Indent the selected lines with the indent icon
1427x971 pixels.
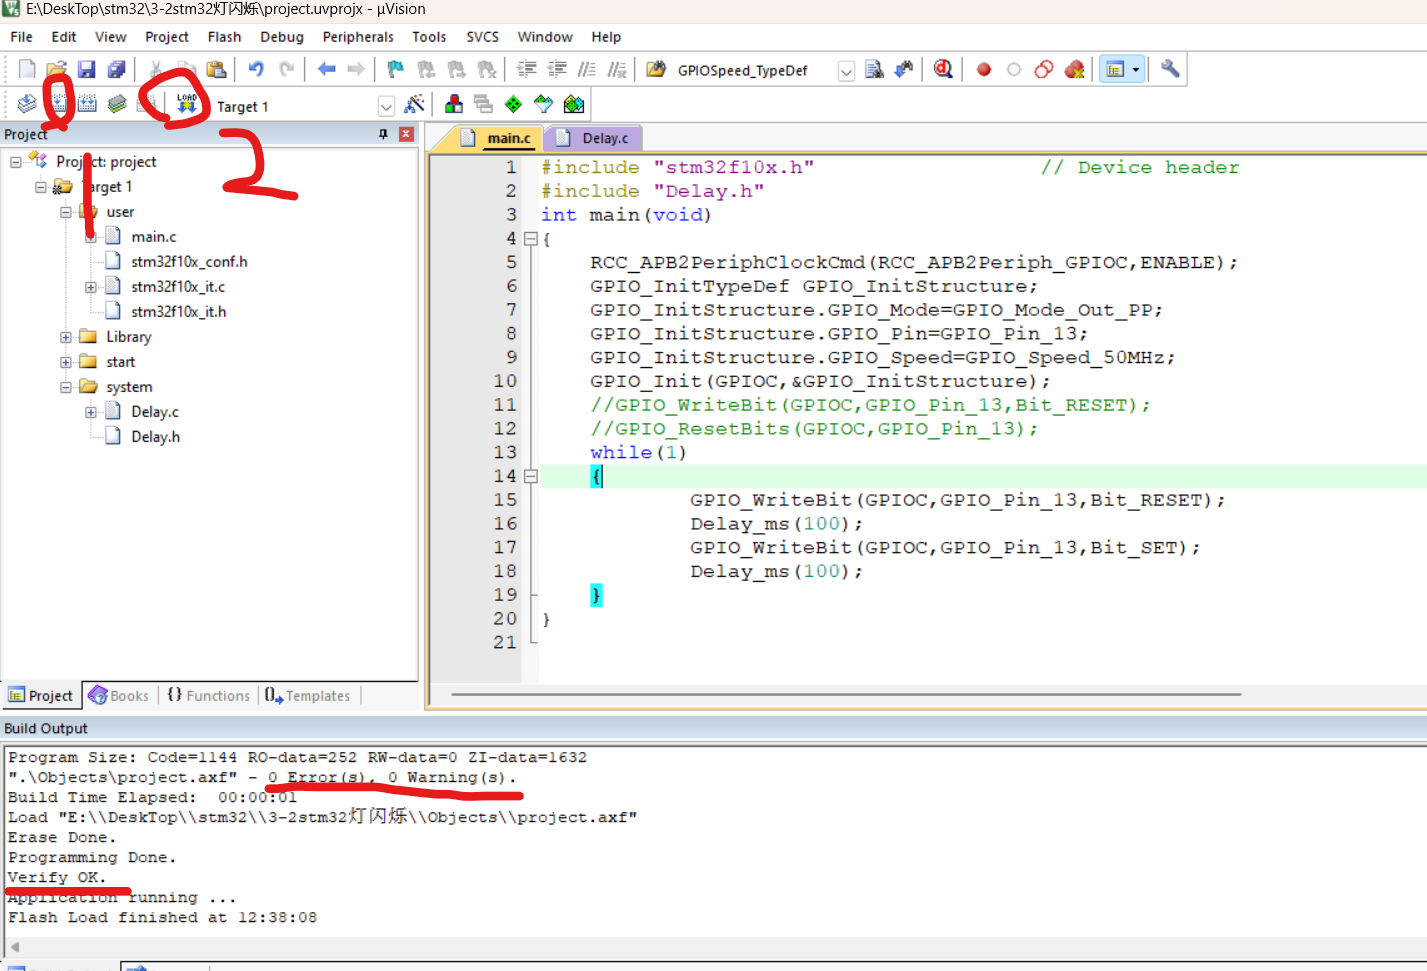pos(527,69)
